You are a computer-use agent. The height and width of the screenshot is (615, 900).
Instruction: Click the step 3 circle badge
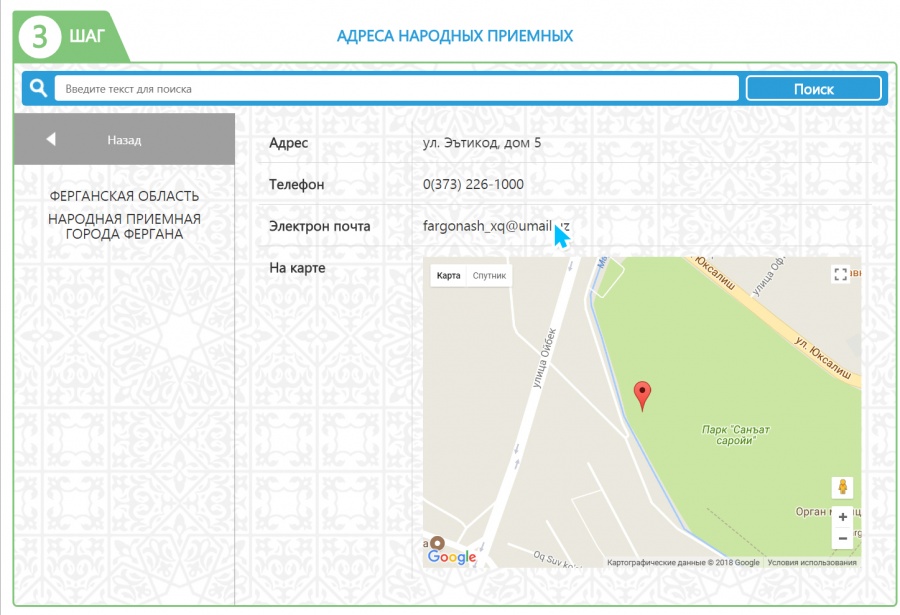tap(40, 37)
